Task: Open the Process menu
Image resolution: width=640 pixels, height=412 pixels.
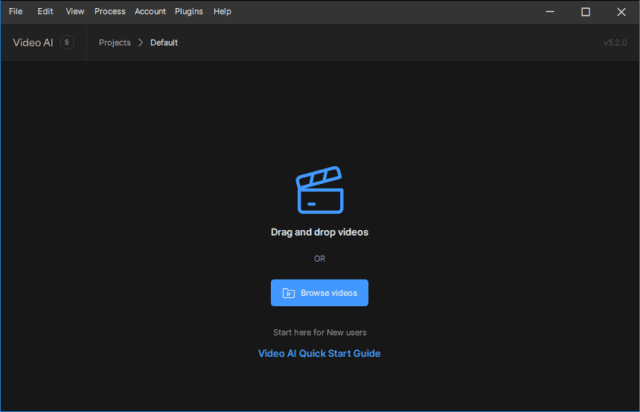Action: [110, 11]
